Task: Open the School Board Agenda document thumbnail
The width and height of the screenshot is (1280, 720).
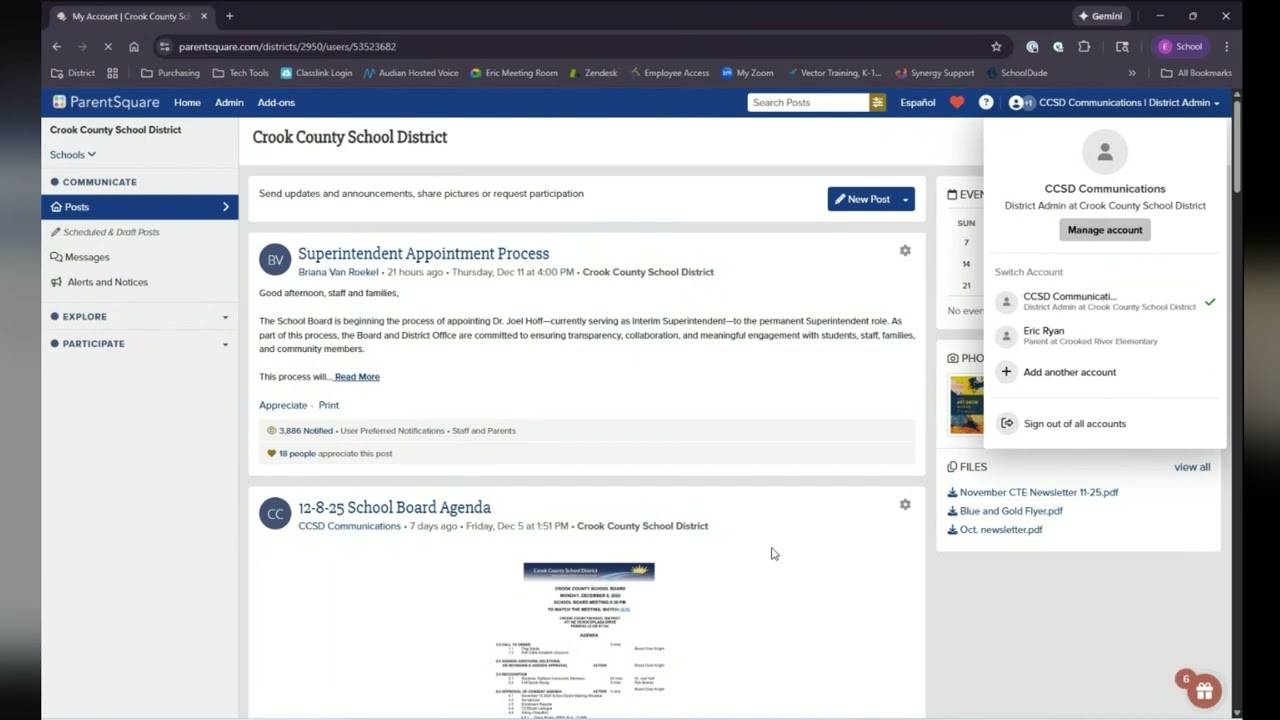Action: point(589,640)
